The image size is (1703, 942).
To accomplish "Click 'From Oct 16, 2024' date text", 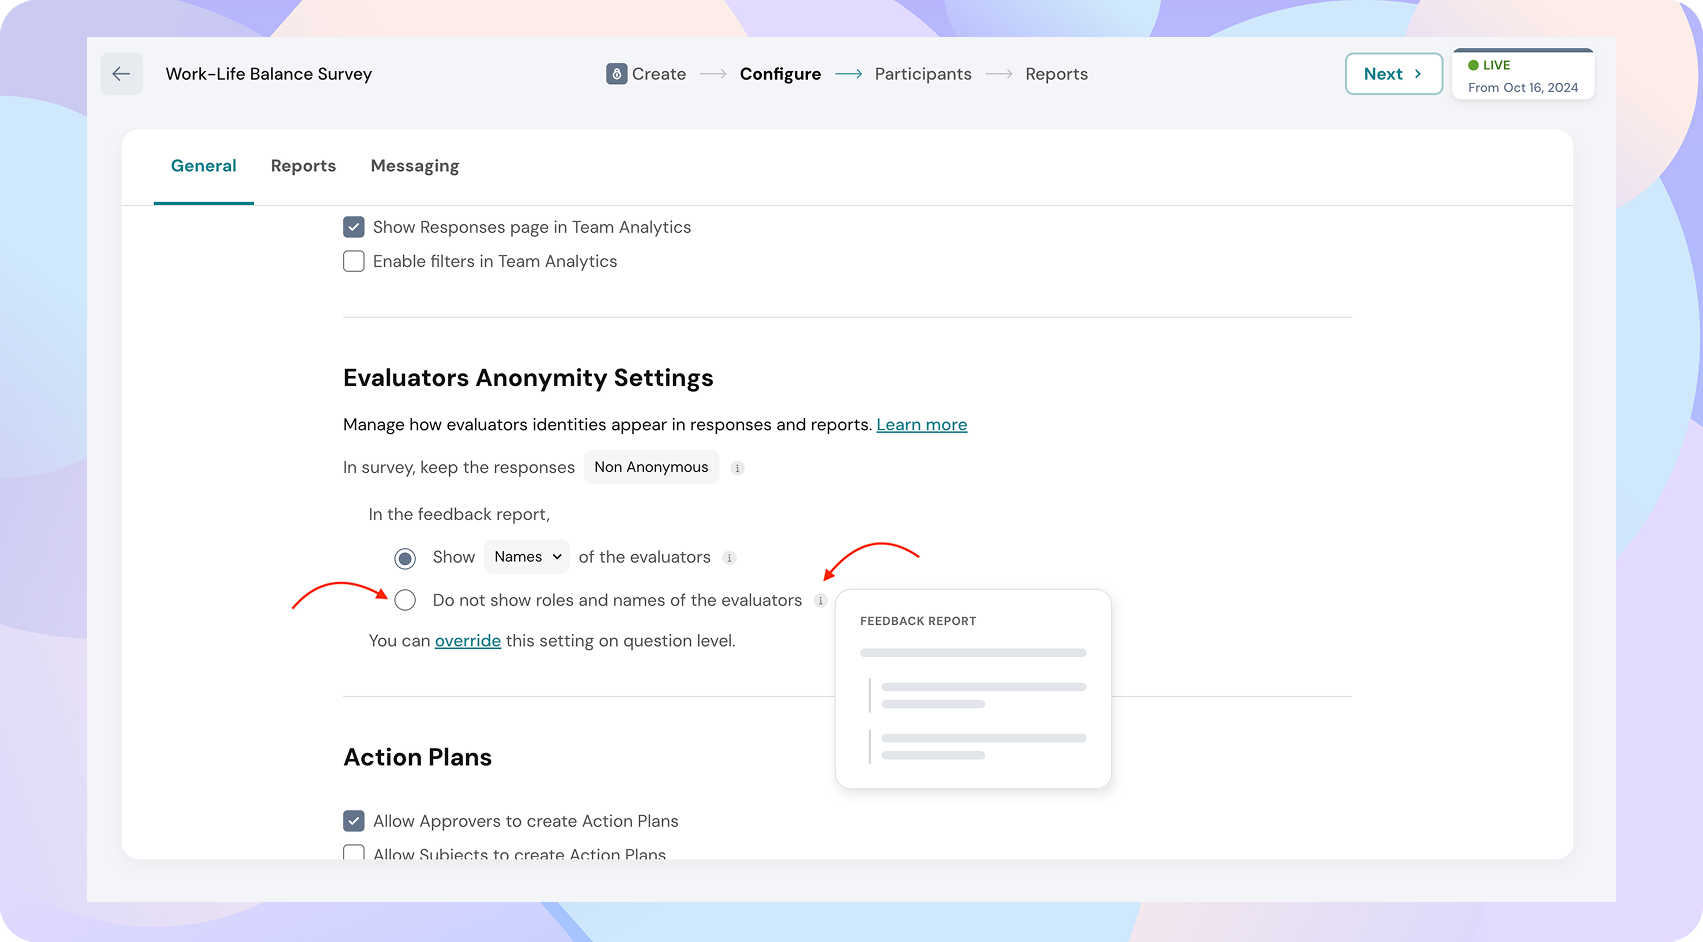I will click(1523, 88).
